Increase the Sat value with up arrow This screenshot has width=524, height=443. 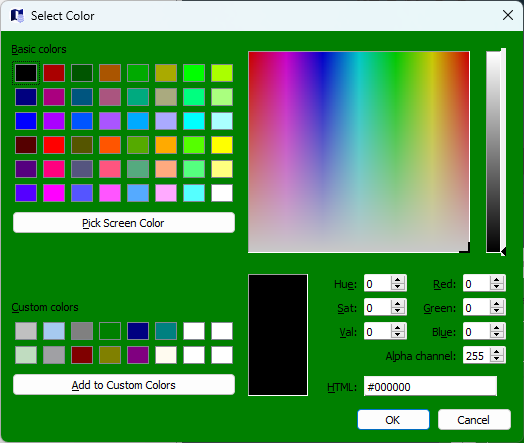[398, 304]
